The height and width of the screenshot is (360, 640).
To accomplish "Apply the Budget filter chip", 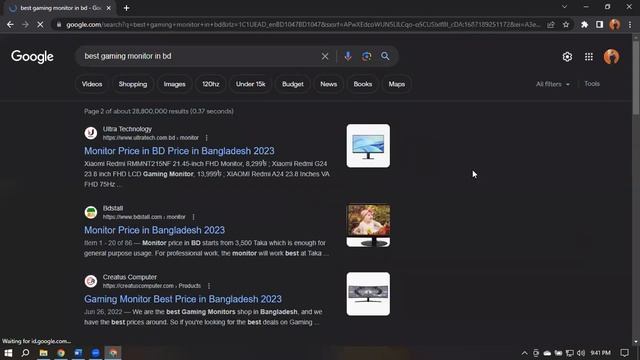I will [293, 84].
